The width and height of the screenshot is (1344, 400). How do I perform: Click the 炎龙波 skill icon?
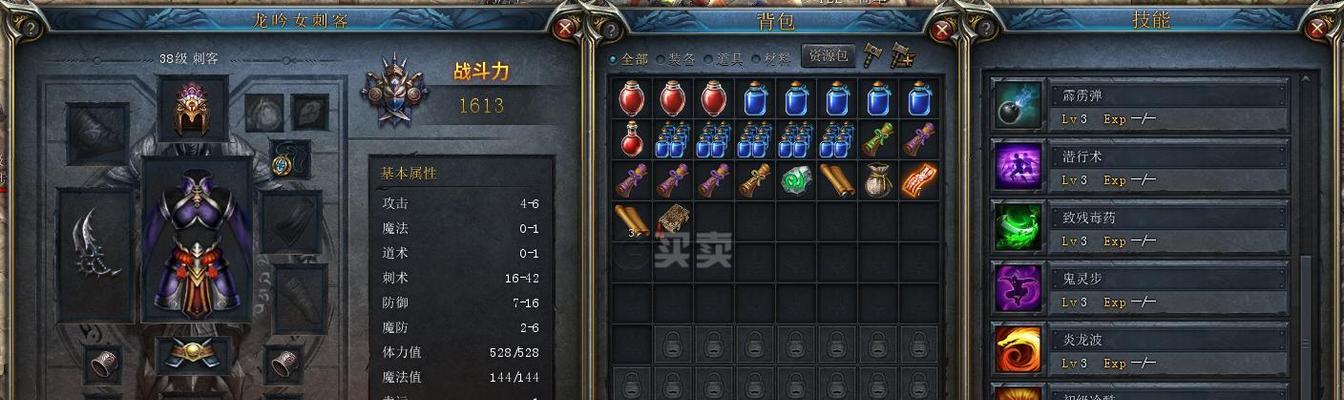(x=1018, y=349)
